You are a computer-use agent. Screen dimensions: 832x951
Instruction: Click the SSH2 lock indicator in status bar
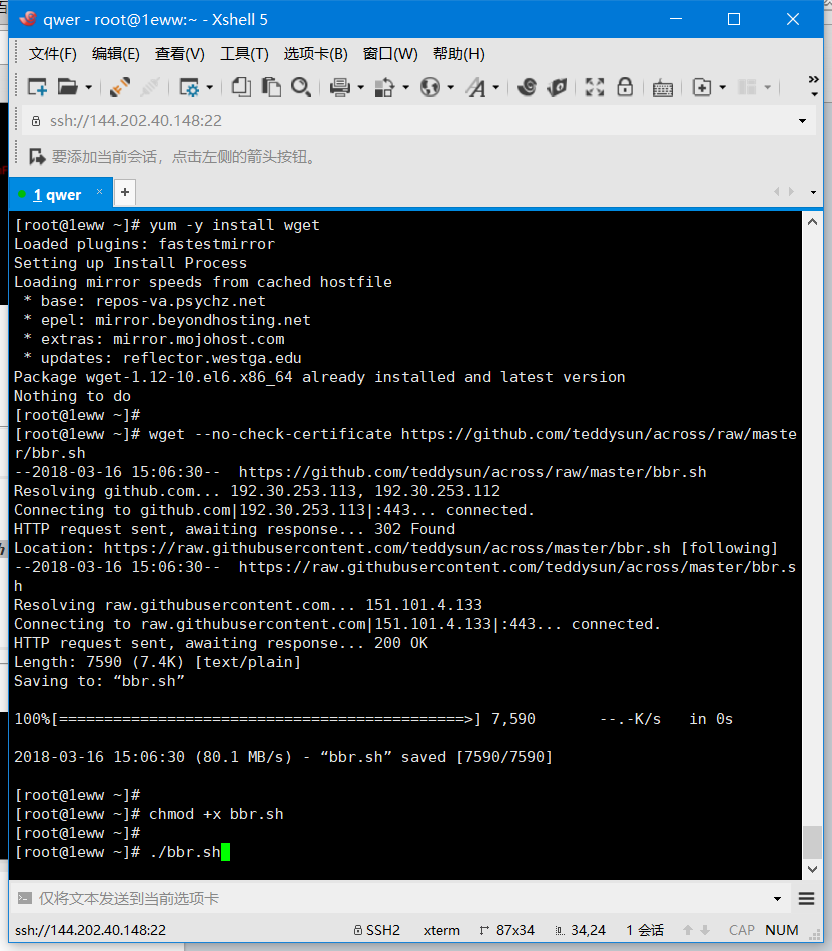pos(377,930)
